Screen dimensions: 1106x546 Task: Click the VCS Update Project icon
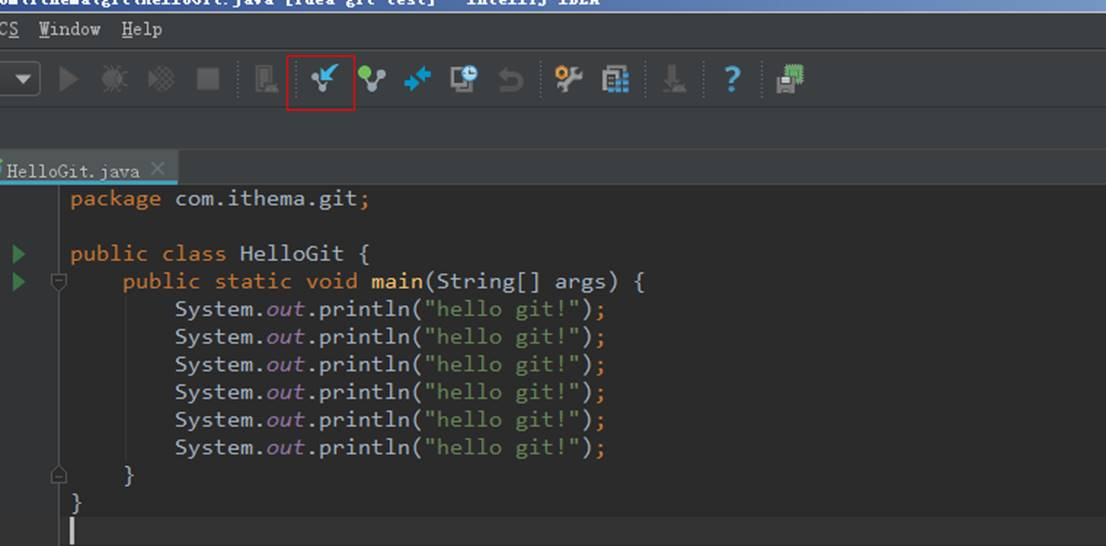tap(324, 78)
